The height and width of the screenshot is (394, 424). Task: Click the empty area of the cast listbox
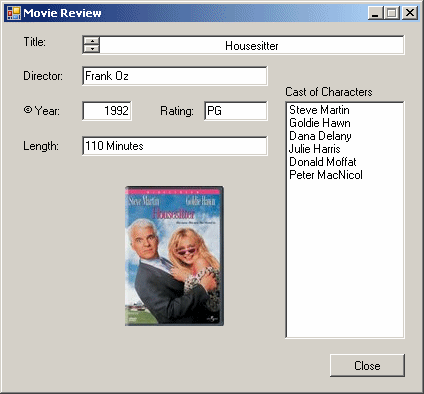(x=345, y=260)
